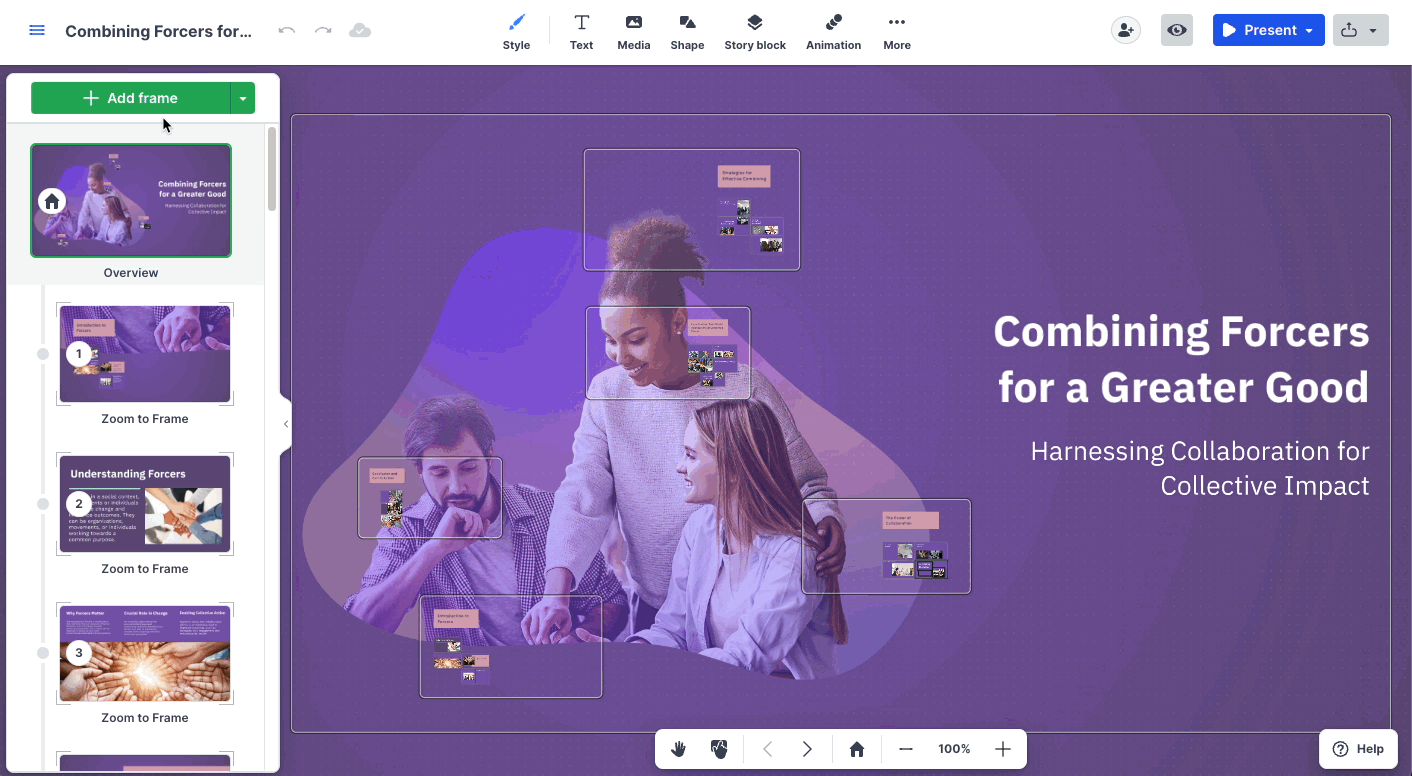This screenshot has height=776, width=1412.
Task: Open the Help button
Action: 1358,749
